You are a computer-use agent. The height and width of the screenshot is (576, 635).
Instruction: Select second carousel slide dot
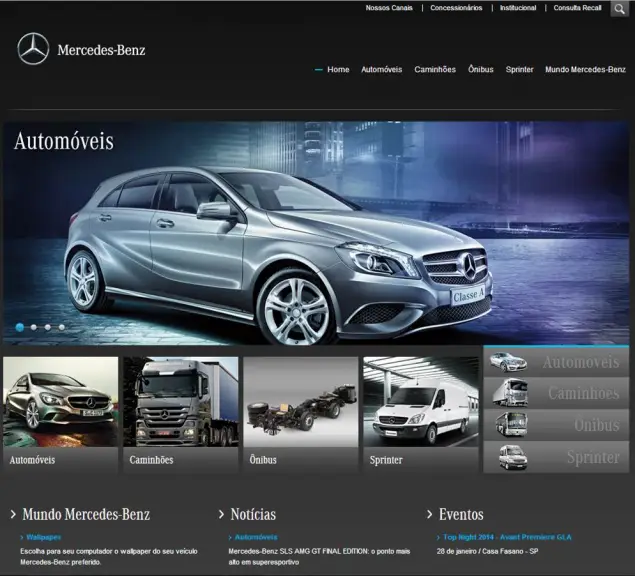click(34, 327)
